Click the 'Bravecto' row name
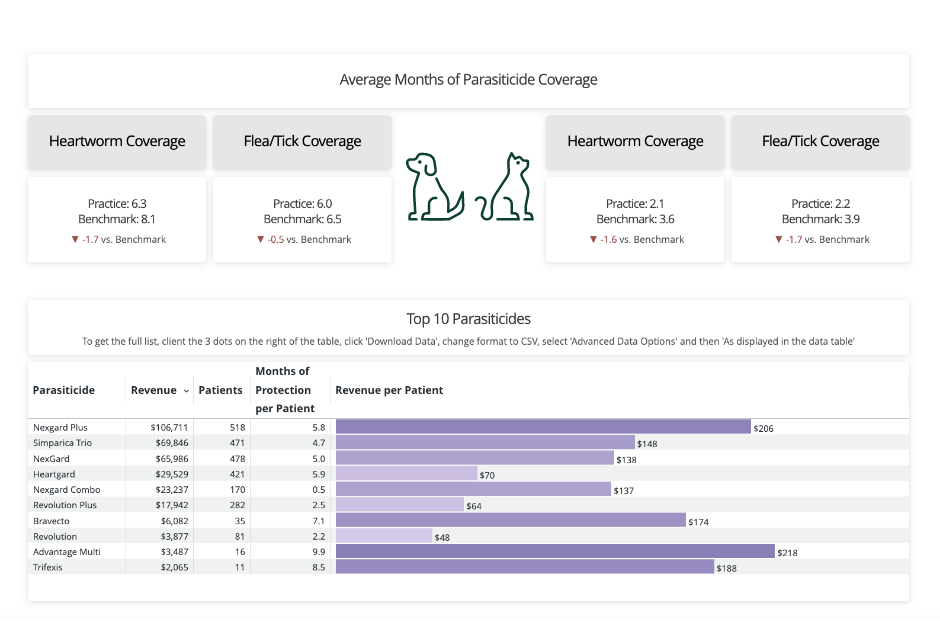Image resolution: width=940 pixels, height=640 pixels. 51,521
